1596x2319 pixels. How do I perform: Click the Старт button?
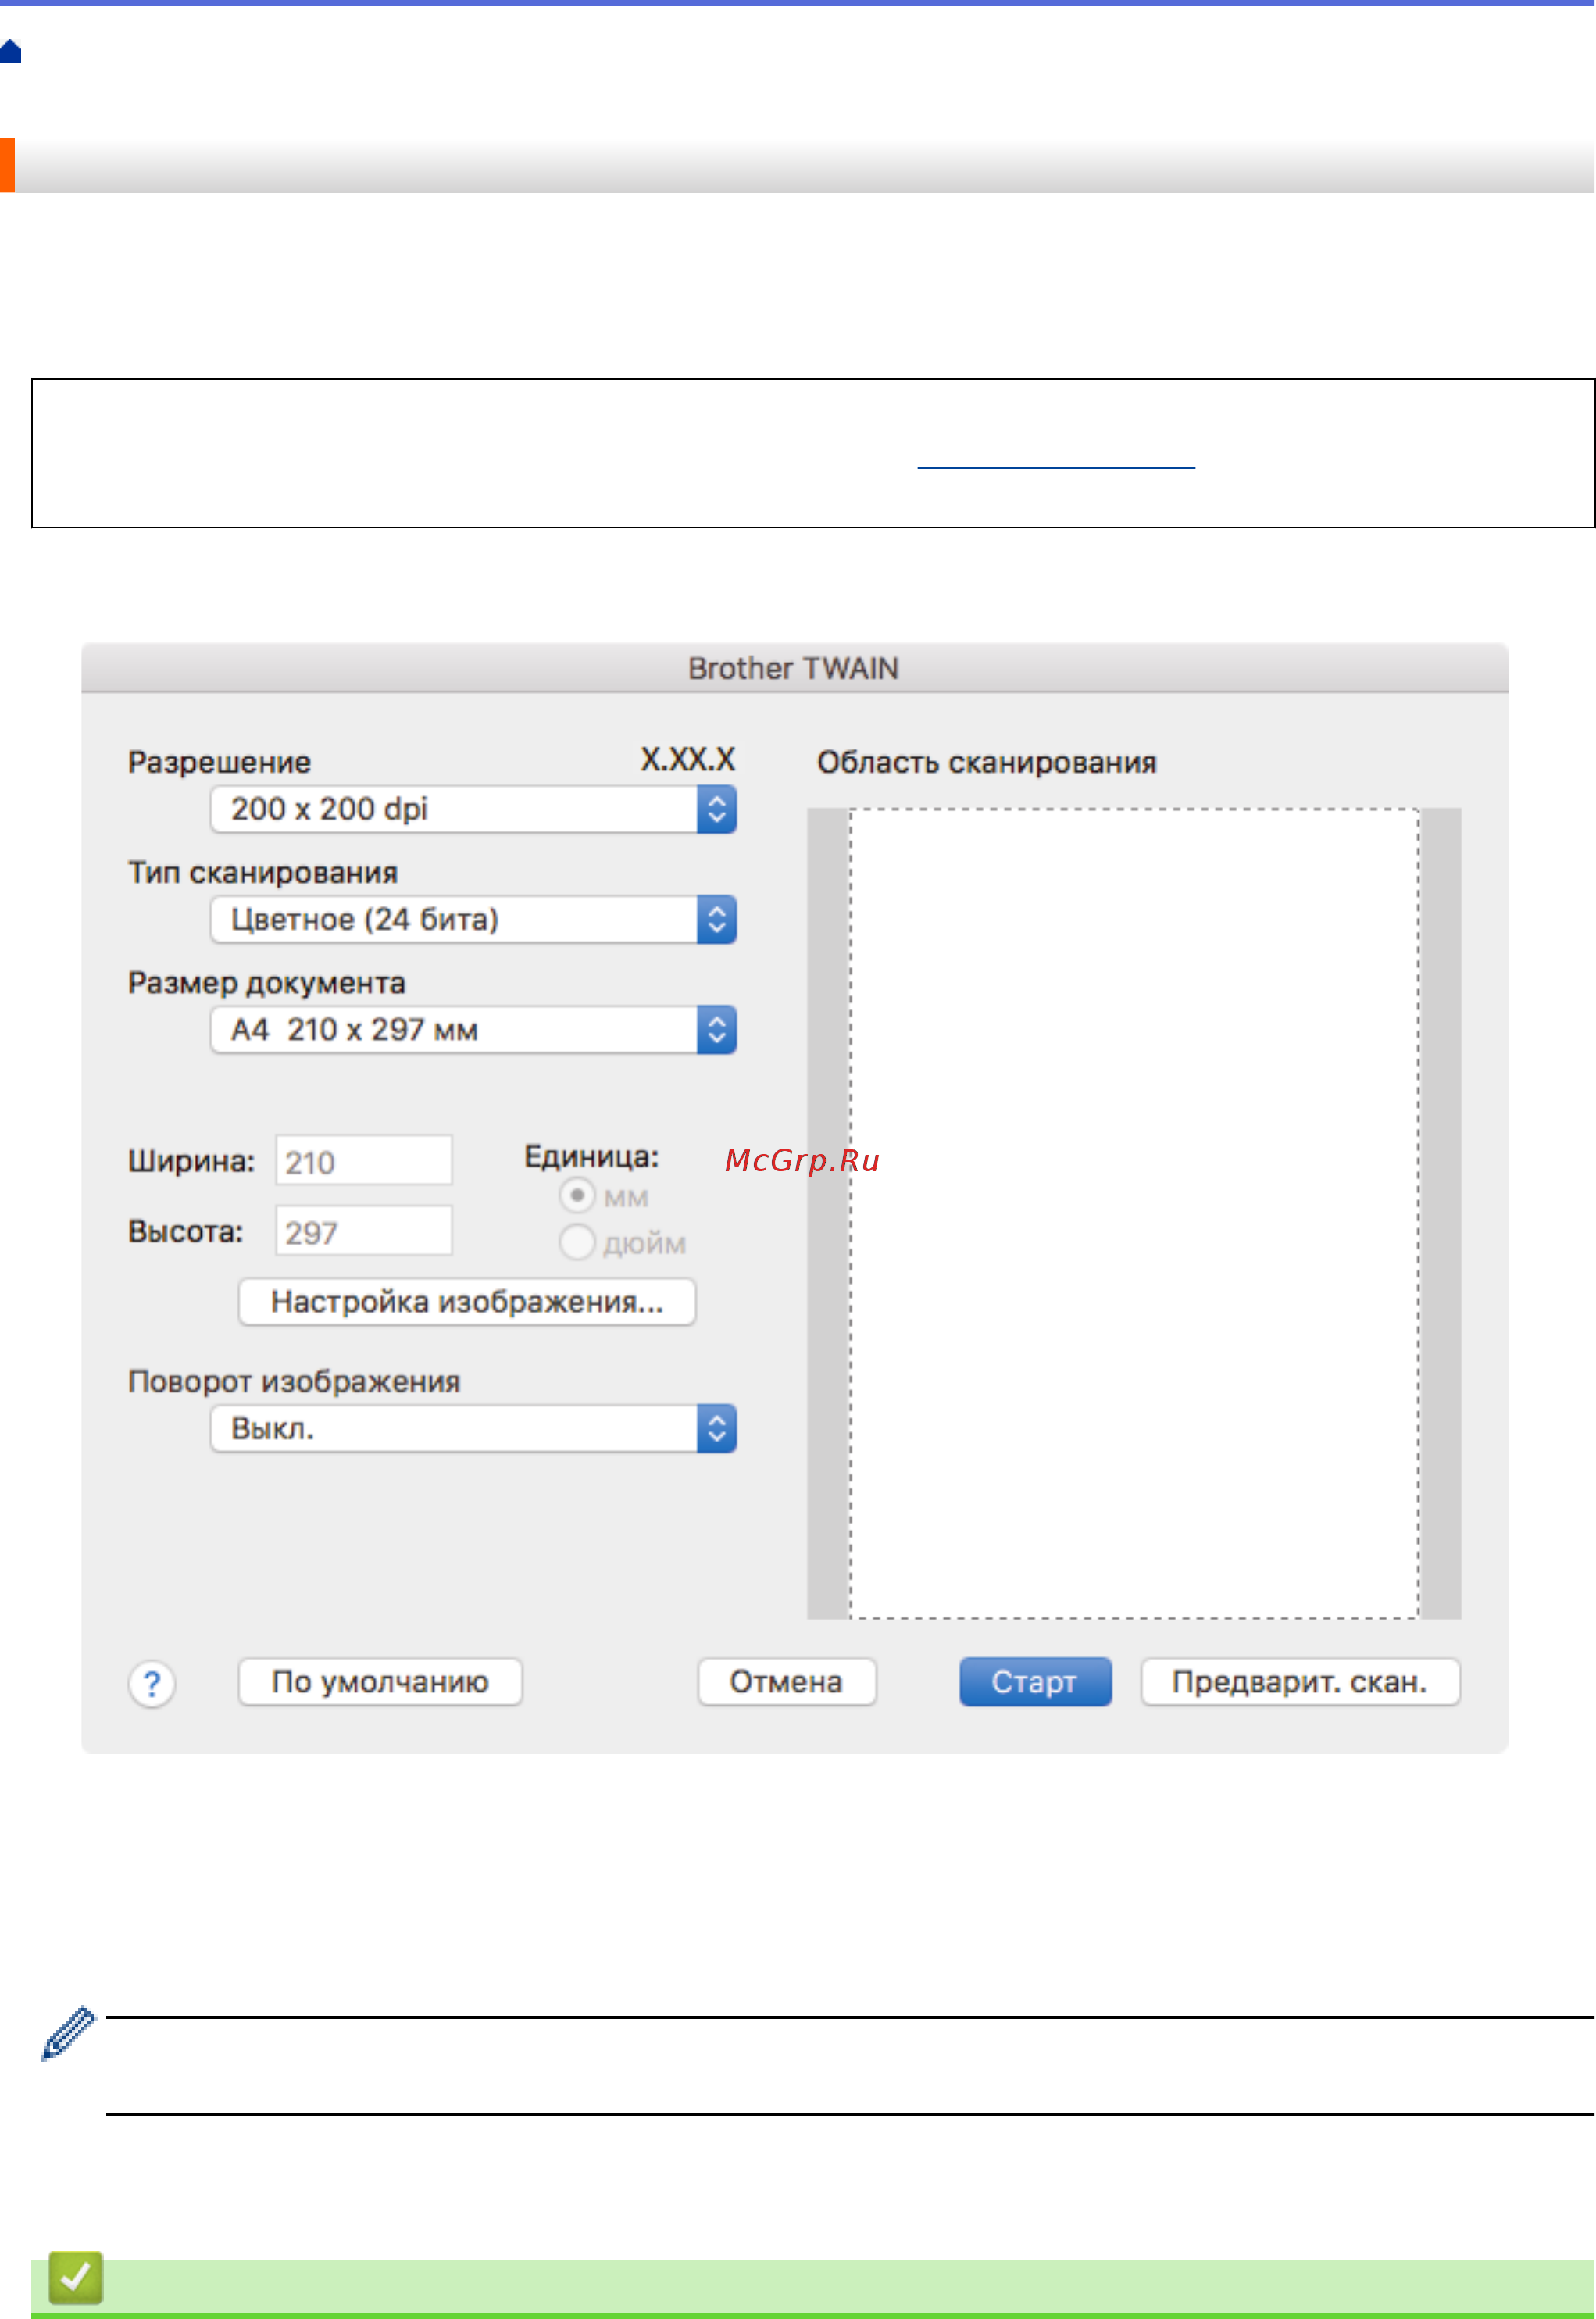pos(1034,1682)
